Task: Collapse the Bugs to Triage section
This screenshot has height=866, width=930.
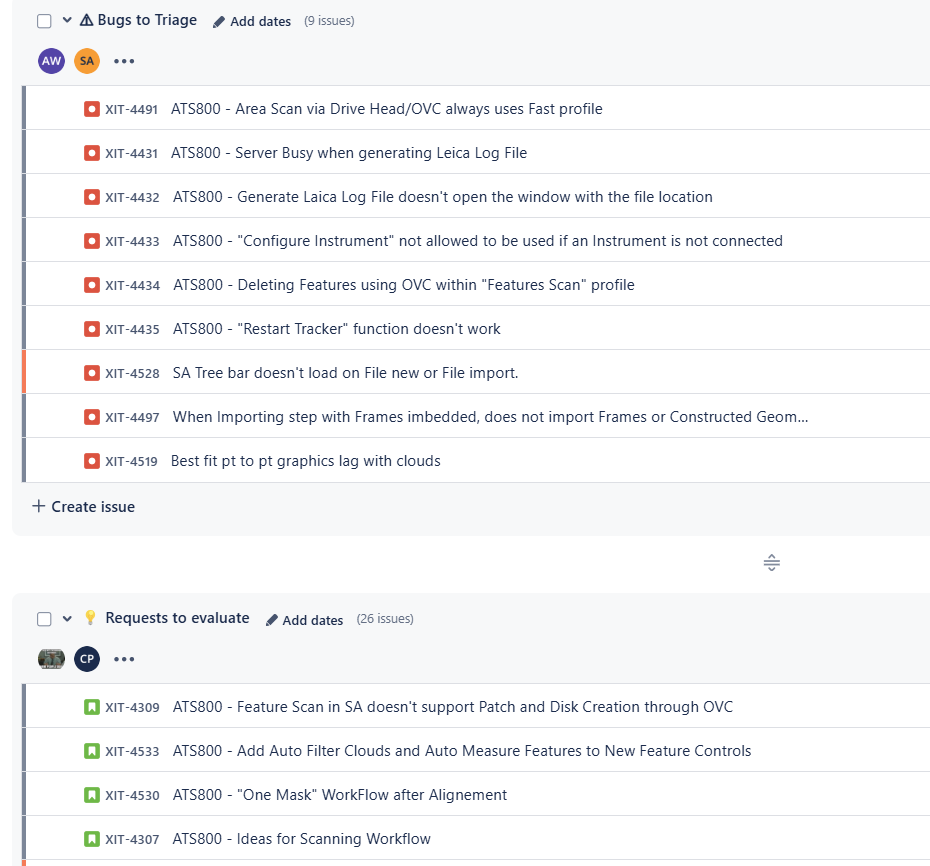Action: (67, 20)
